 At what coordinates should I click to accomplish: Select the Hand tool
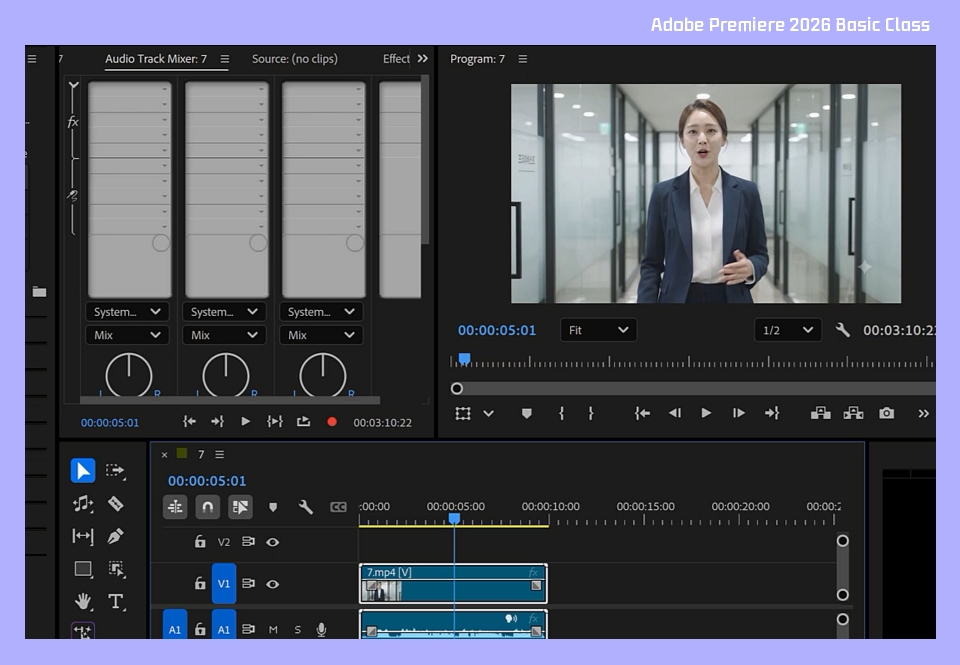(x=83, y=601)
